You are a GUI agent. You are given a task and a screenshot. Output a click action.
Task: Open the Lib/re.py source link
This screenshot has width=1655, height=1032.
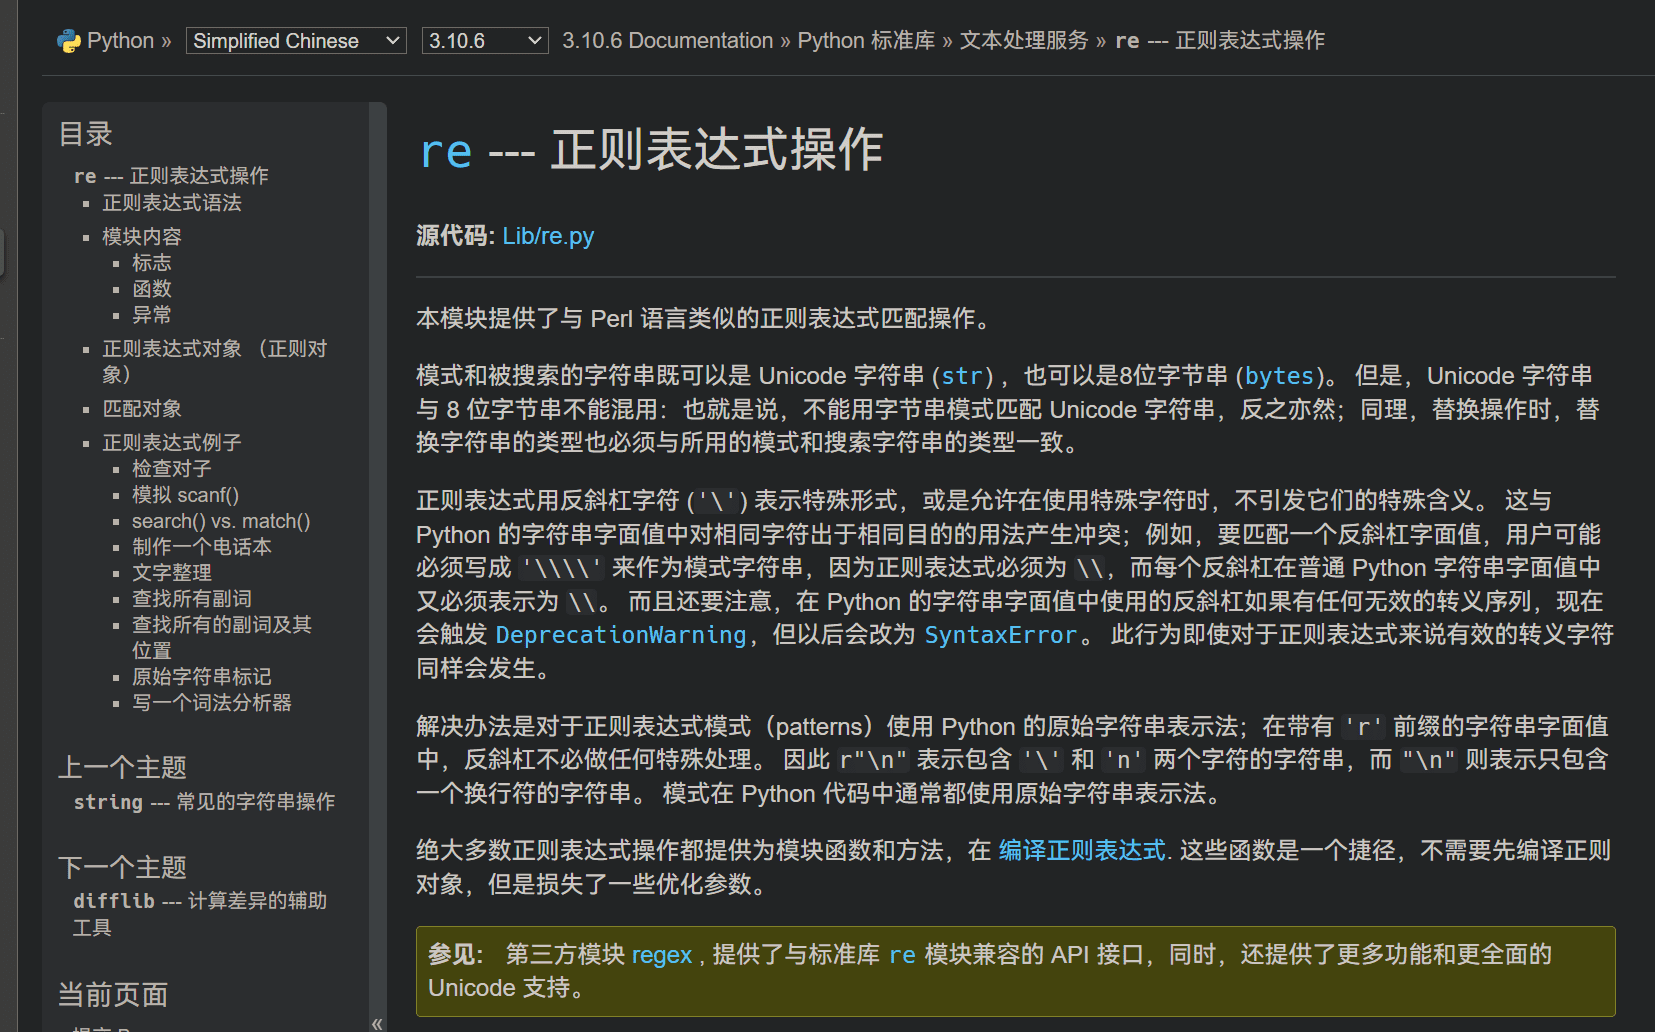coord(548,236)
